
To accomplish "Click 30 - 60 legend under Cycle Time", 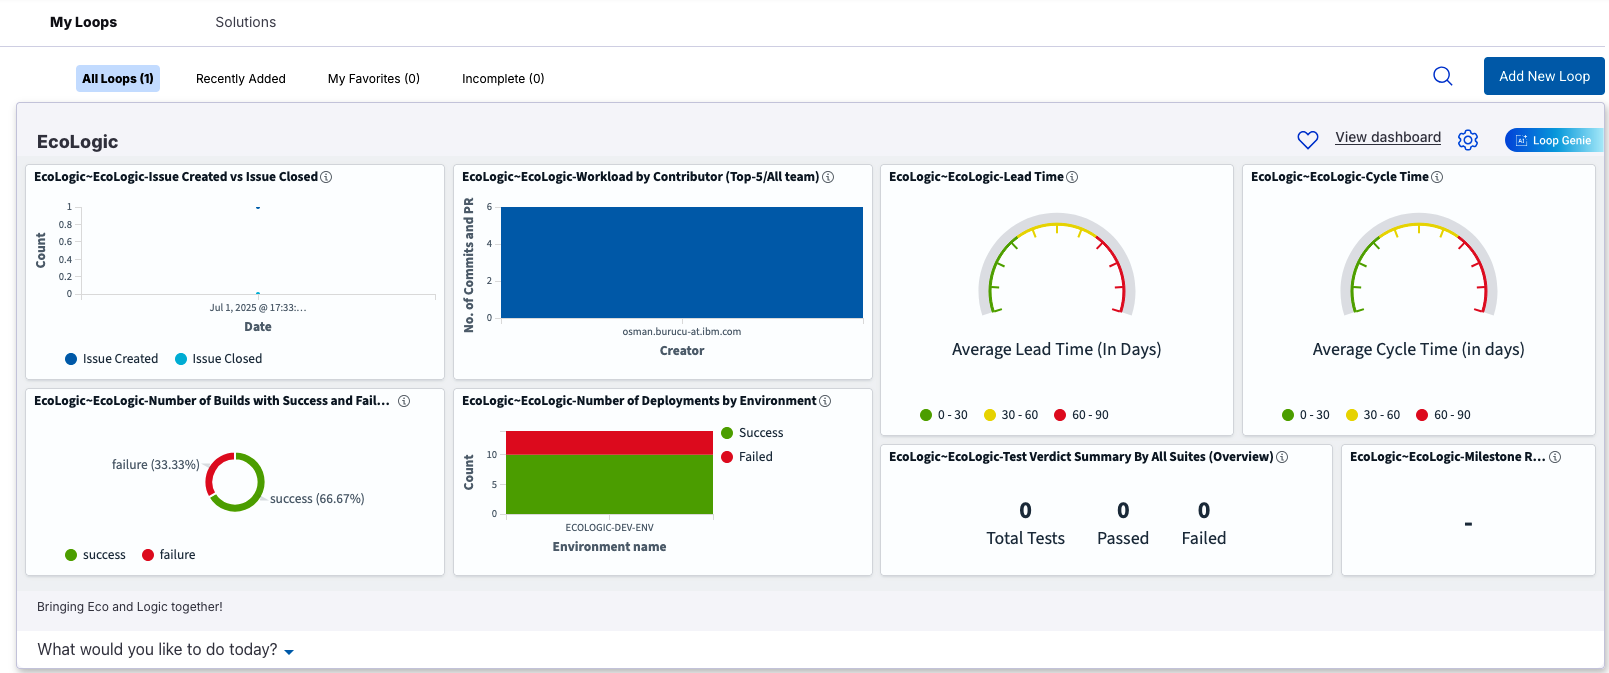I will pyautogui.click(x=1373, y=415).
